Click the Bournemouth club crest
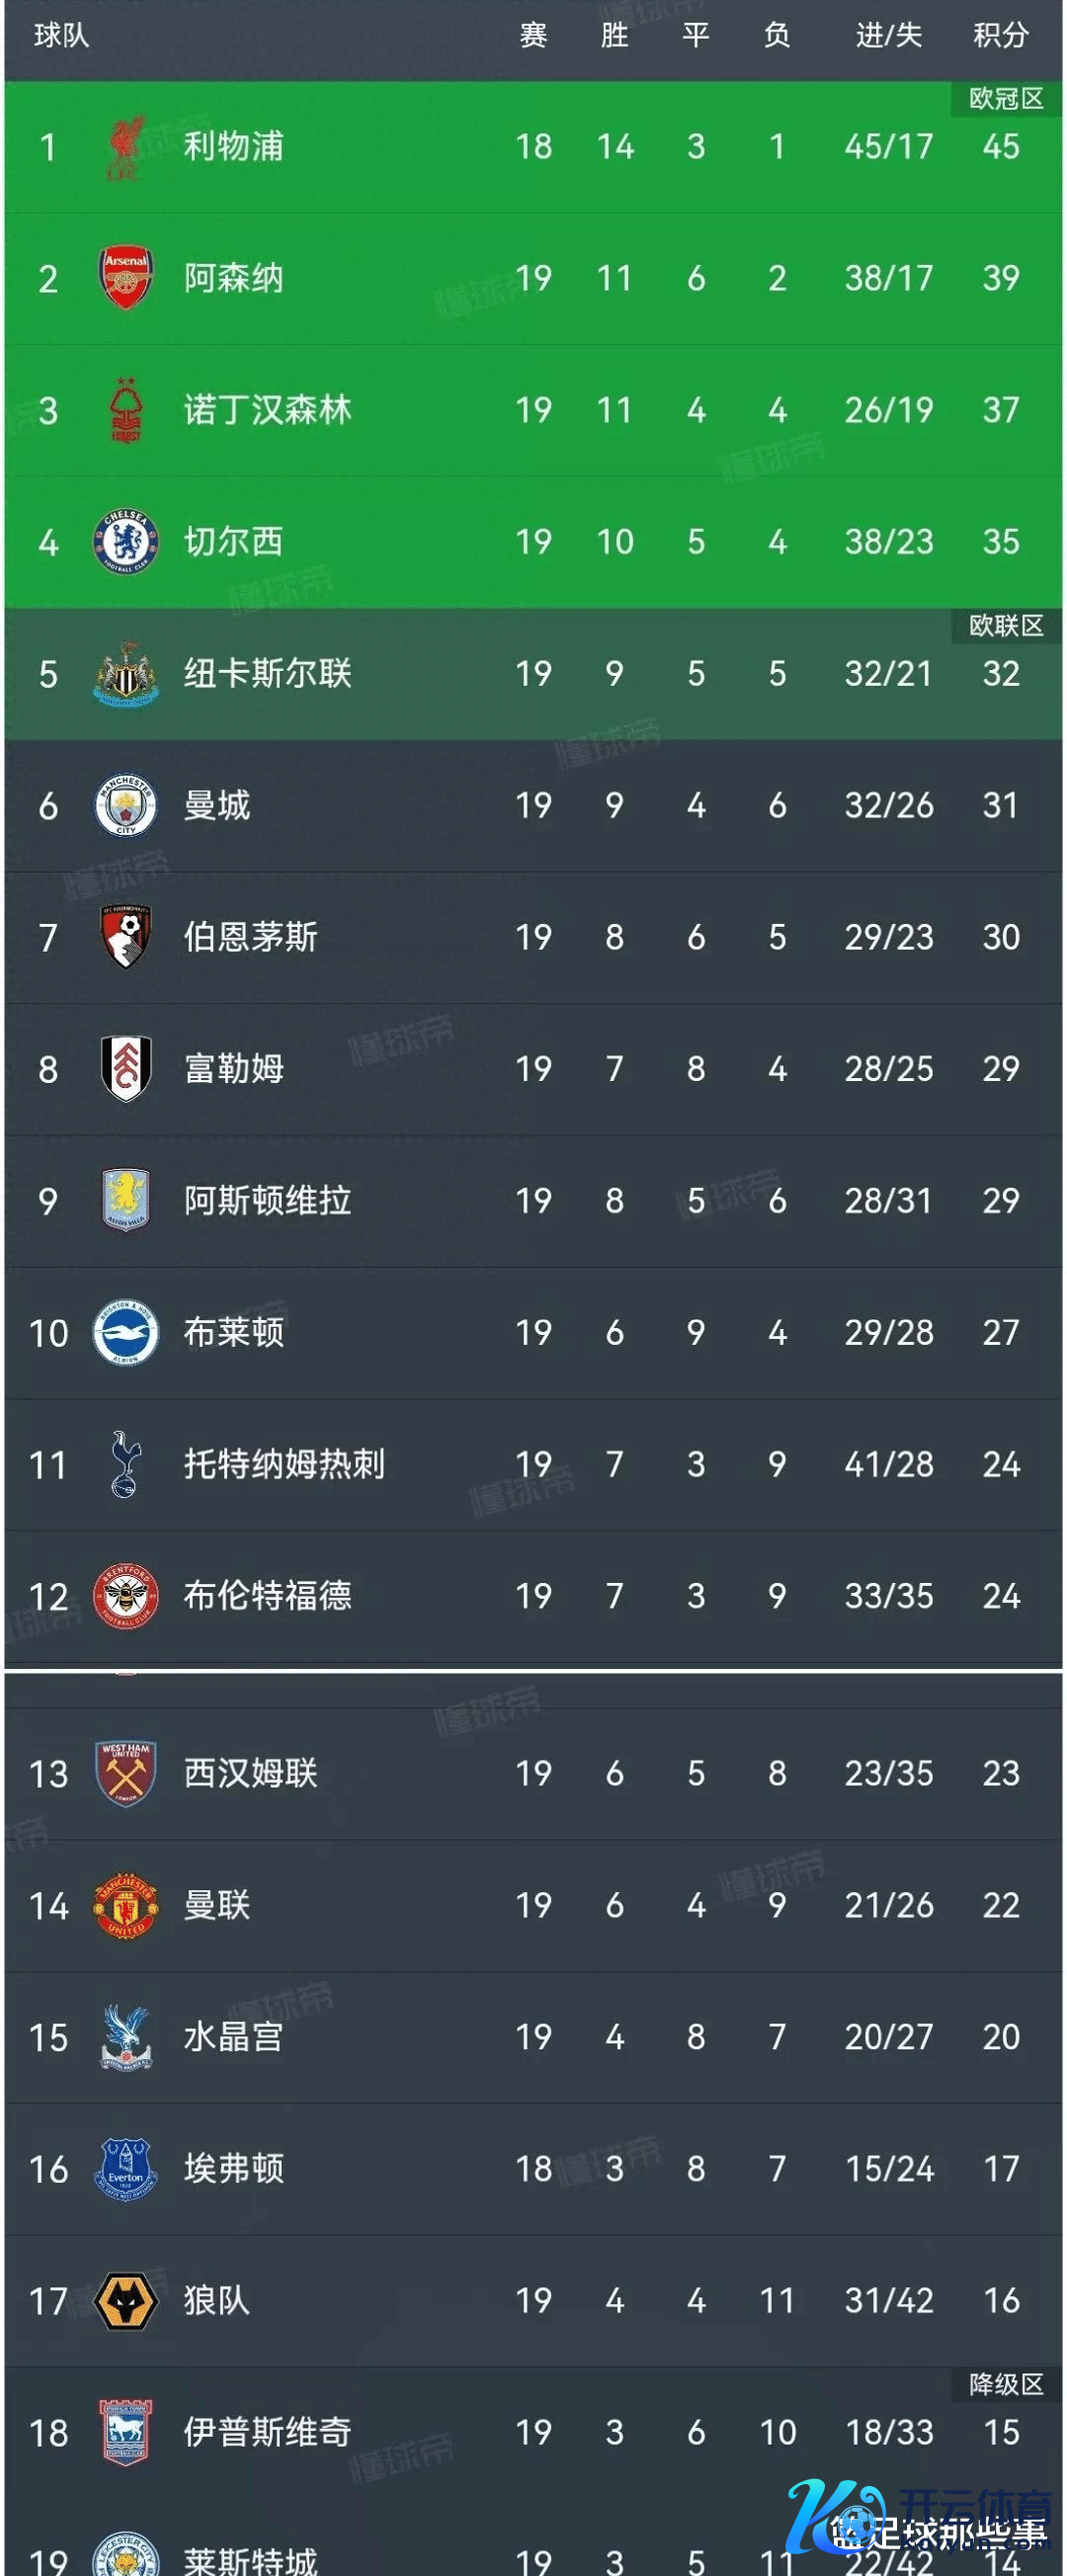Image resolution: width=1067 pixels, height=2576 pixels. [126, 937]
